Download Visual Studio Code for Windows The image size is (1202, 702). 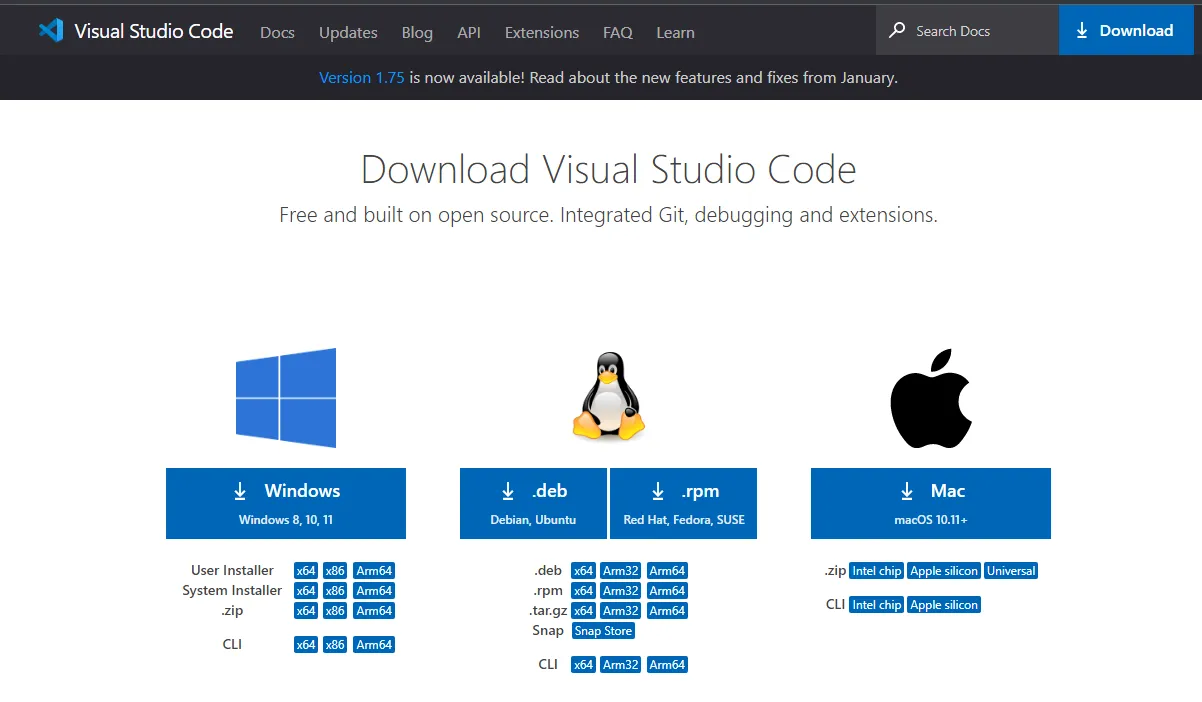[285, 503]
